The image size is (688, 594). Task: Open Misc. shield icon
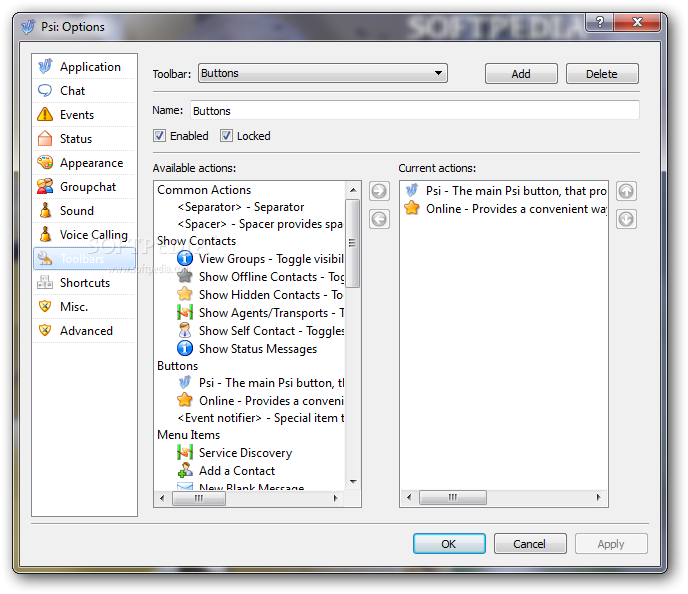[x=45, y=306]
